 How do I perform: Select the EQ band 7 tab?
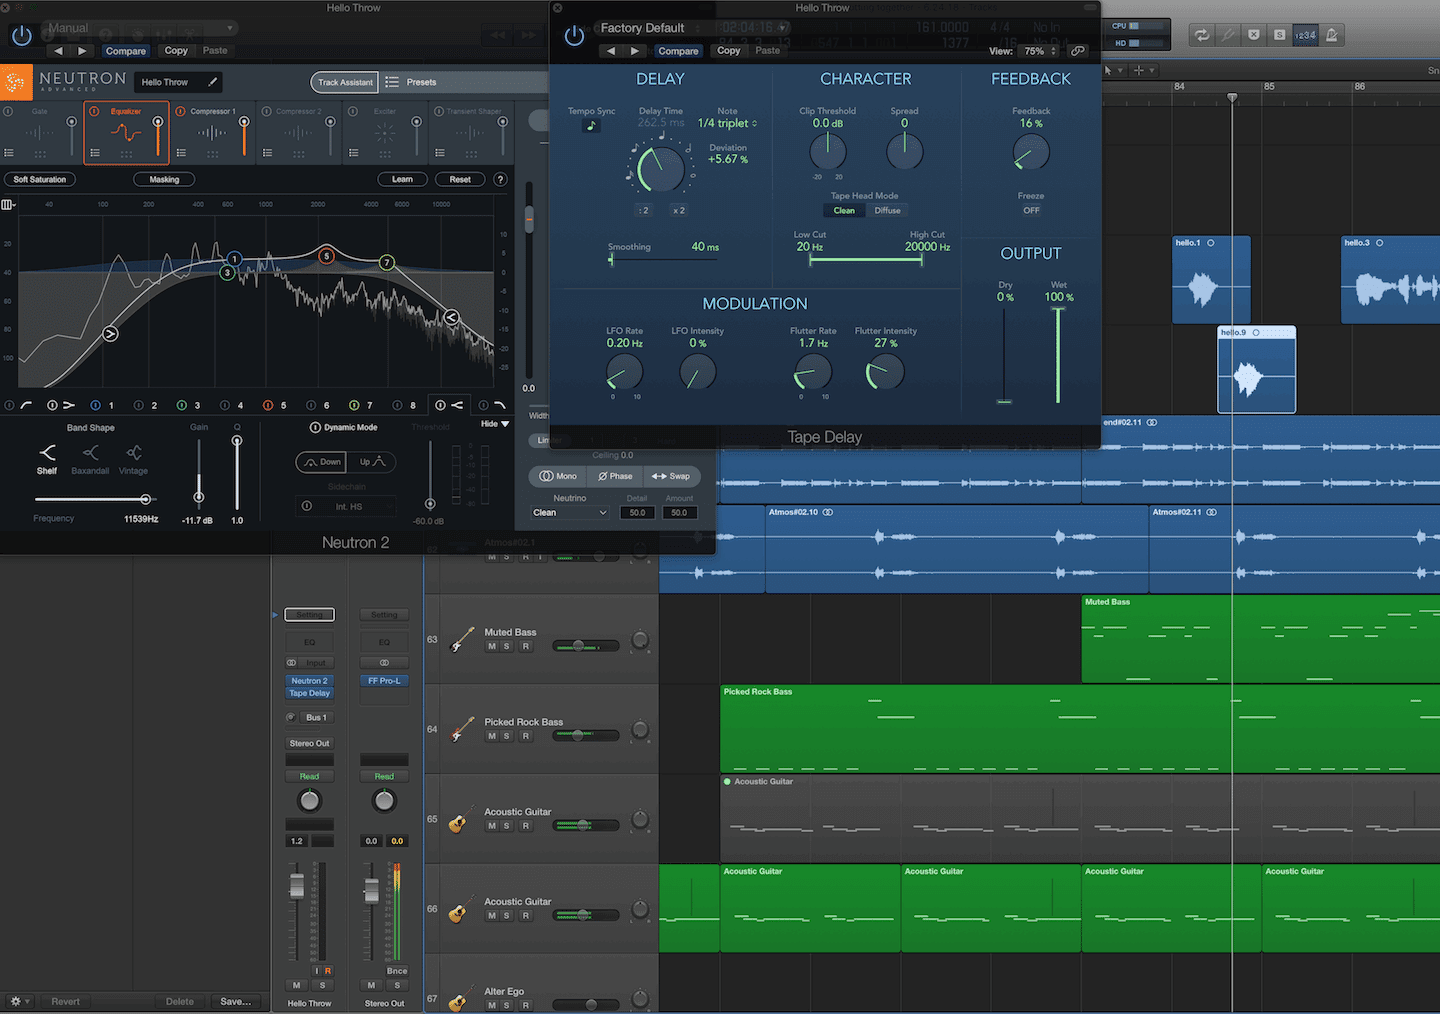(x=369, y=405)
